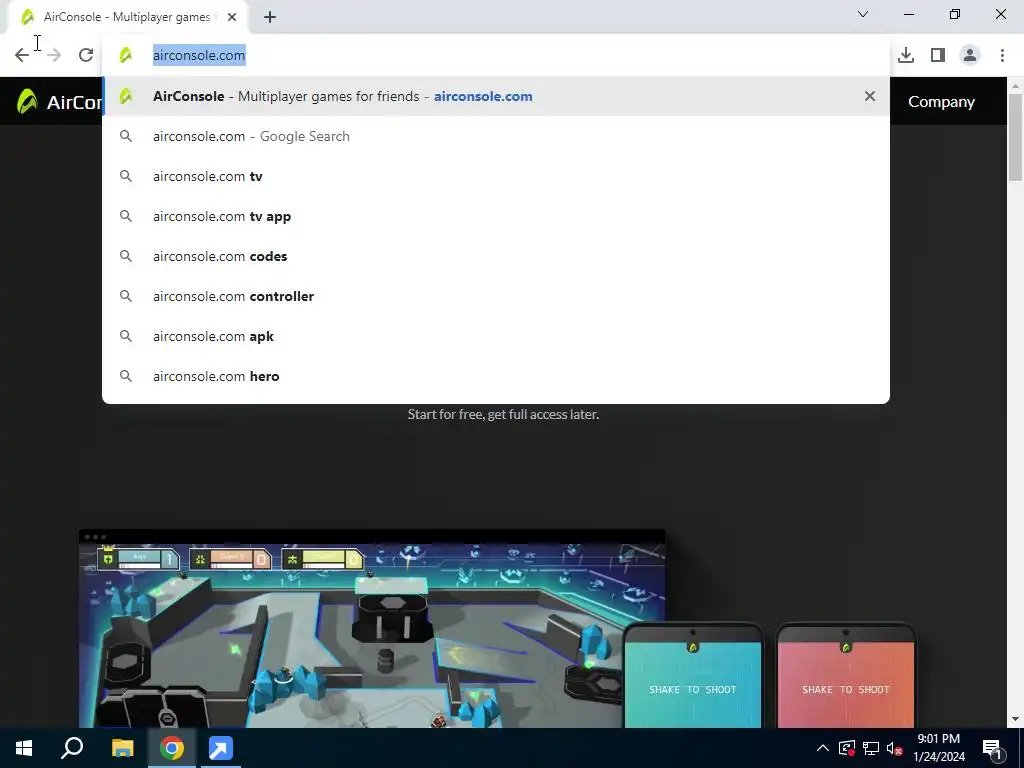Open the Chrome profile avatar
Image resolution: width=1024 pixels, height=768 pixels.
970,56
